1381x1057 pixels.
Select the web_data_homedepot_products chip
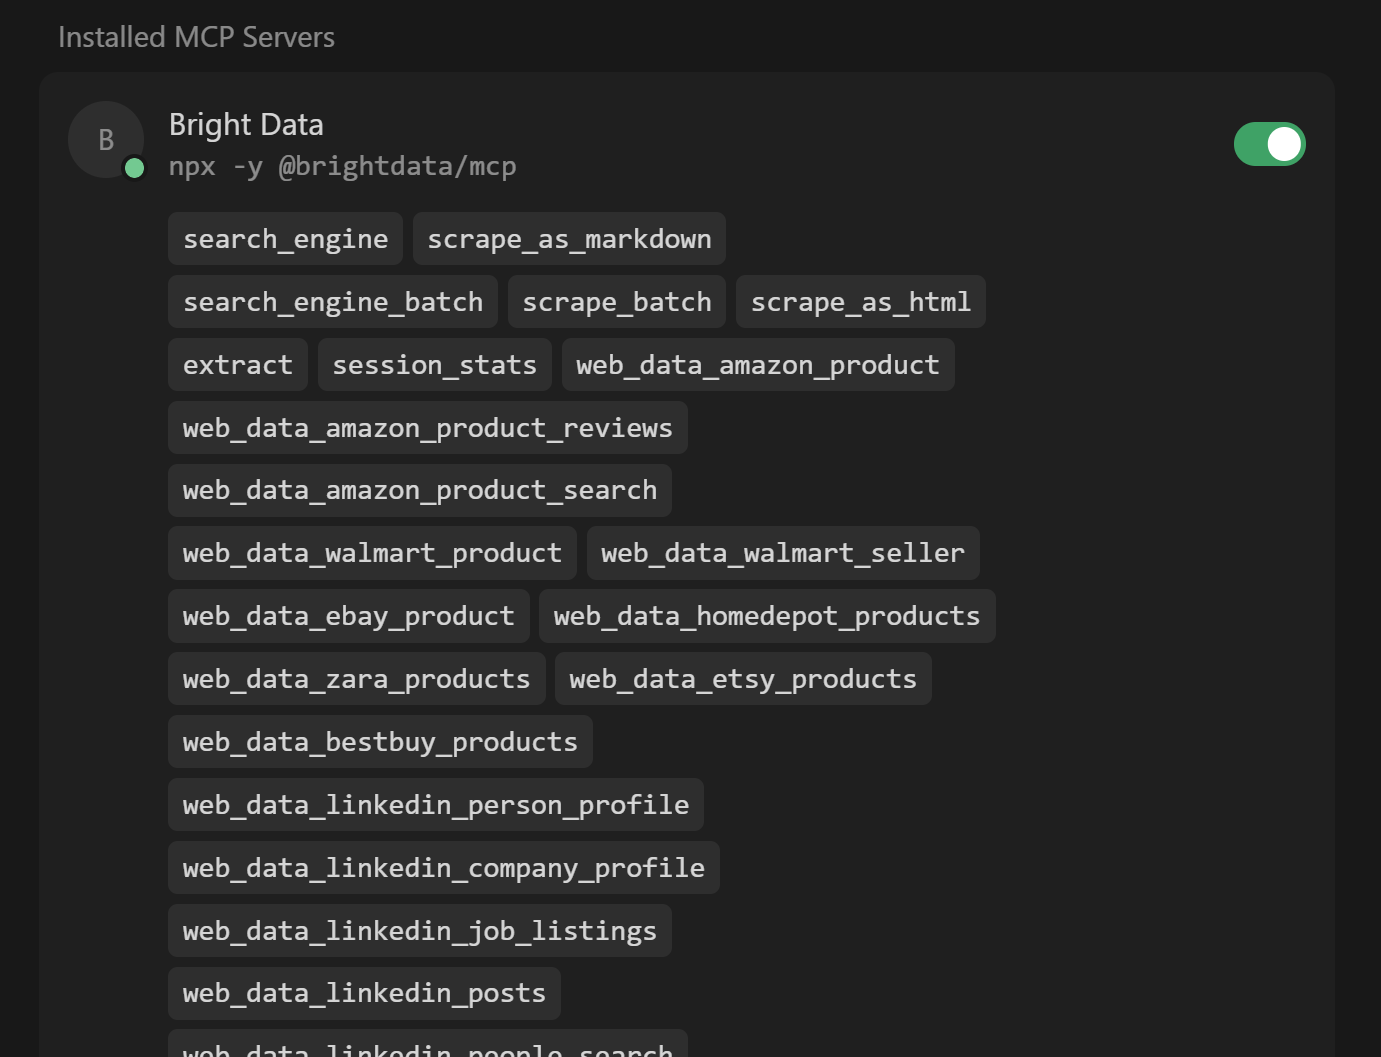click(767, 616)
